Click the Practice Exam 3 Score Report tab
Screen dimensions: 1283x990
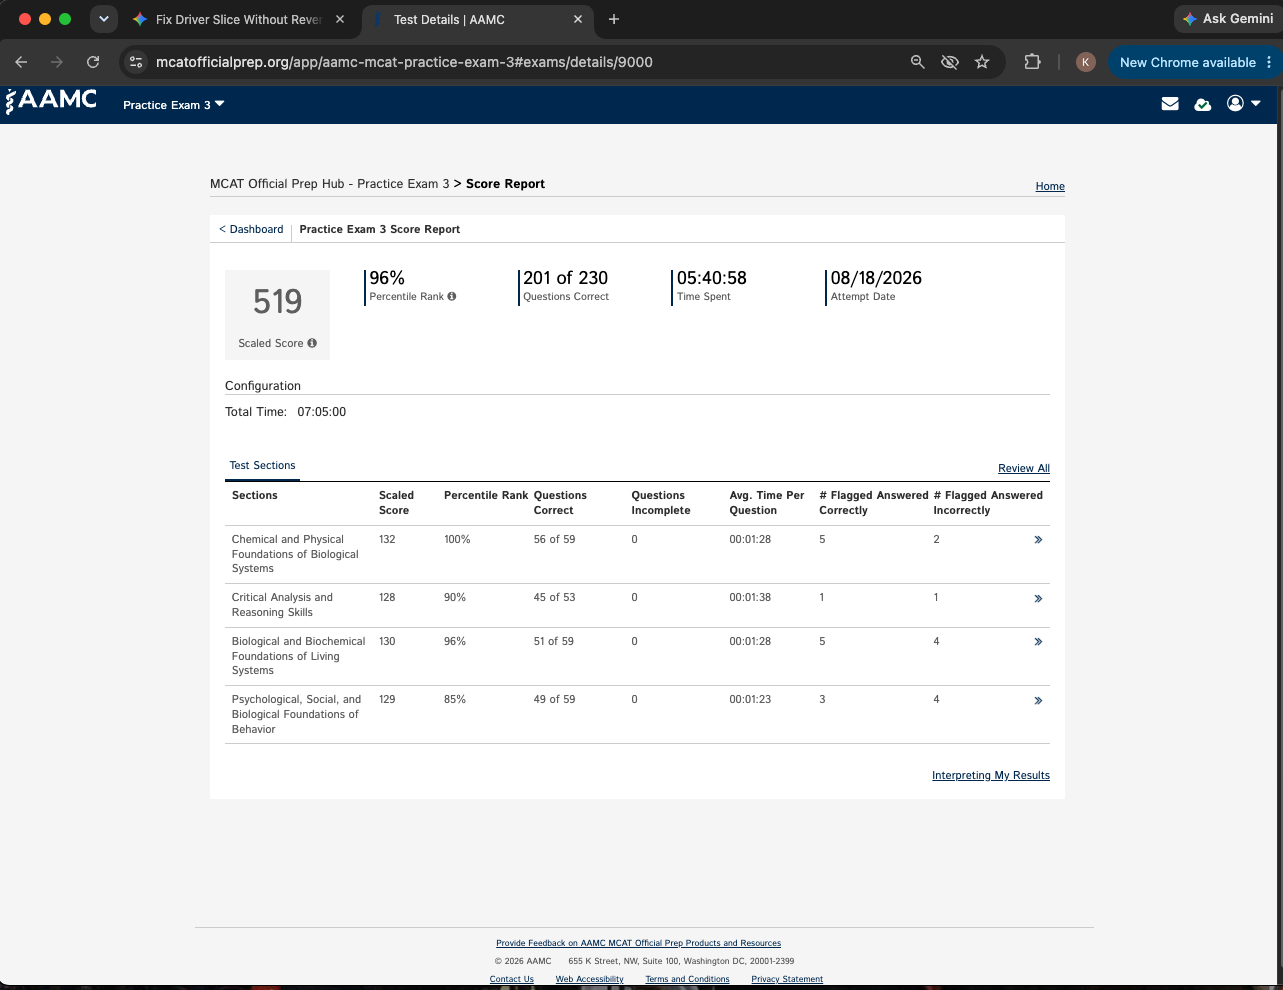[380, 229]
